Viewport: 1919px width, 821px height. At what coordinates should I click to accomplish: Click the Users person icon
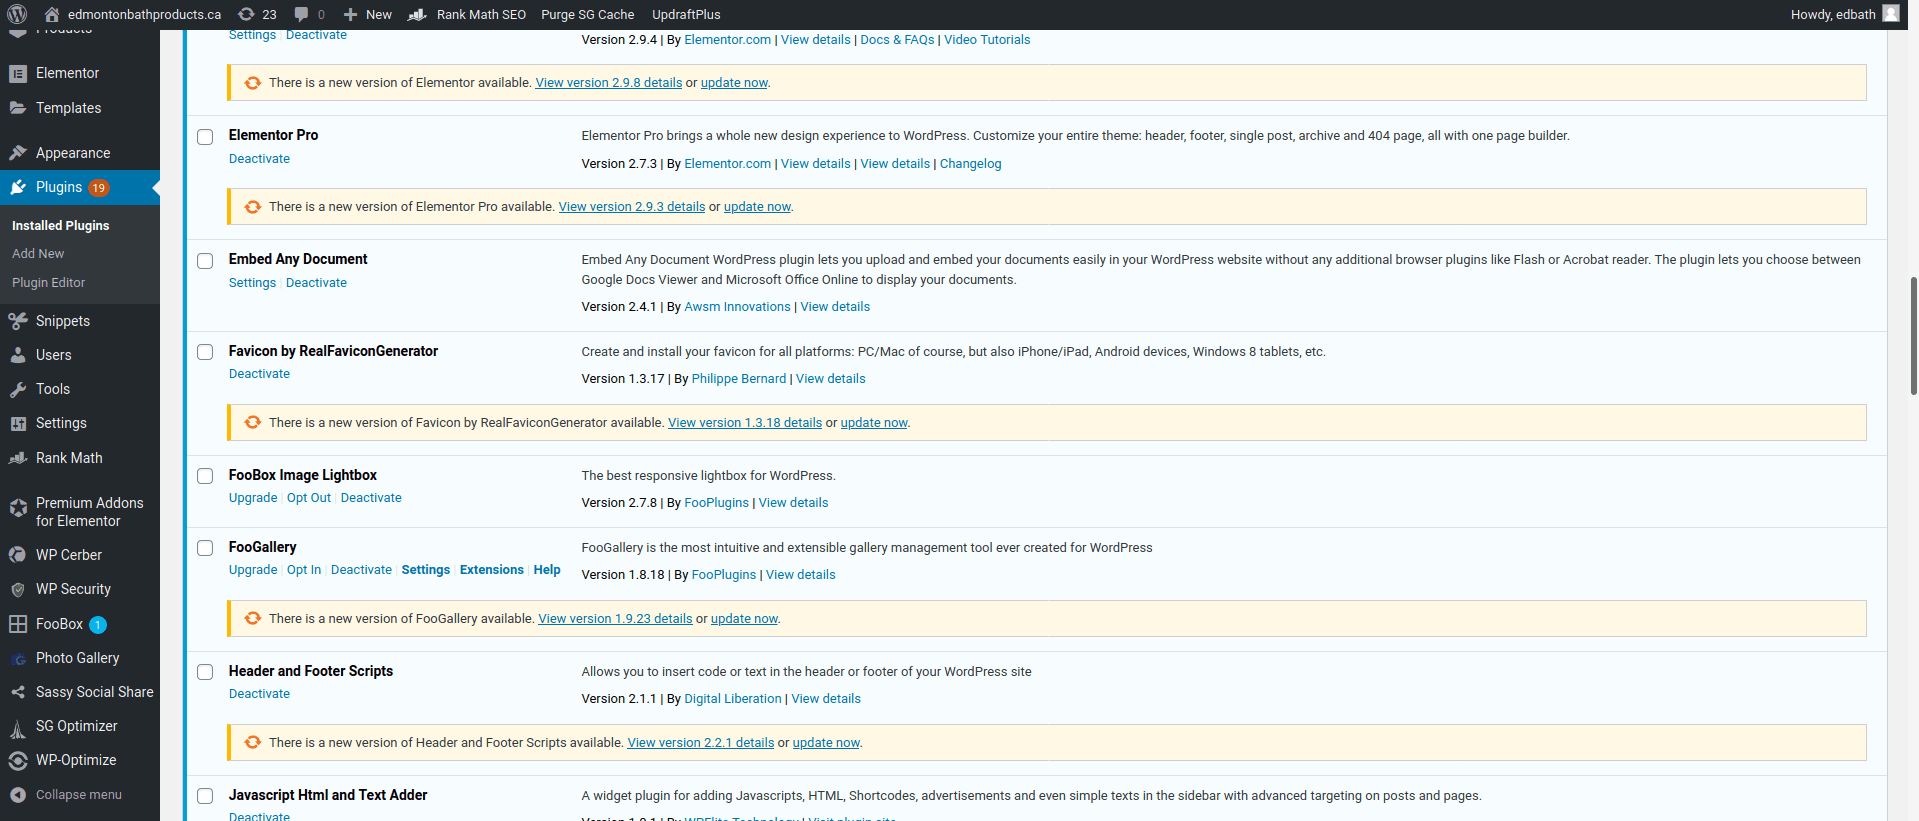coord(18,355)
